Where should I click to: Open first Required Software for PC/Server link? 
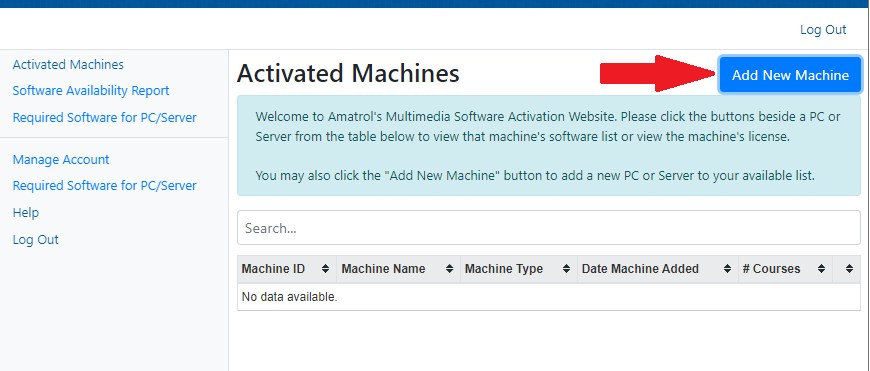click(104, 118)
